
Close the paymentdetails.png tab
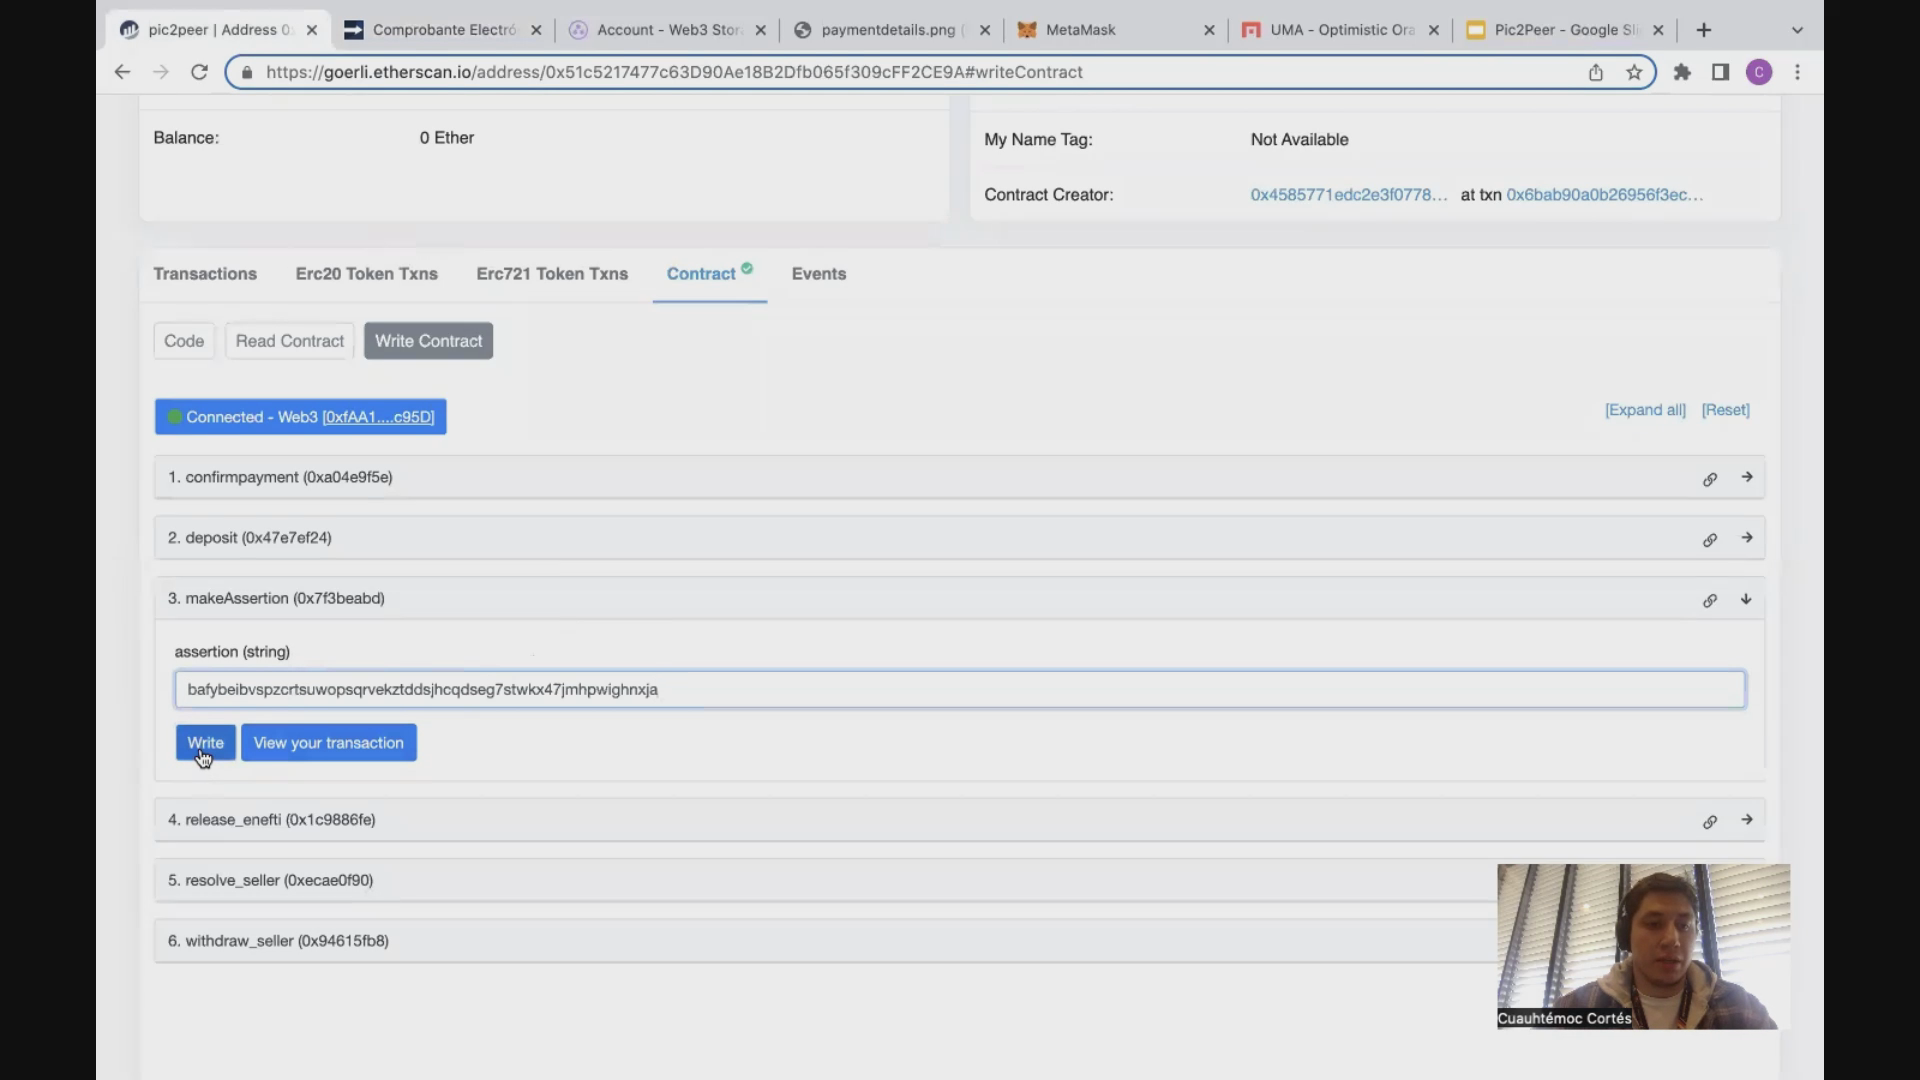(x=985, y=30)
